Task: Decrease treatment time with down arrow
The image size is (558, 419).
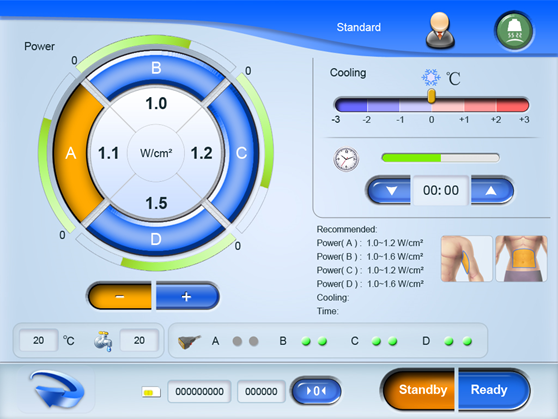Action: (x=389, y=190)
